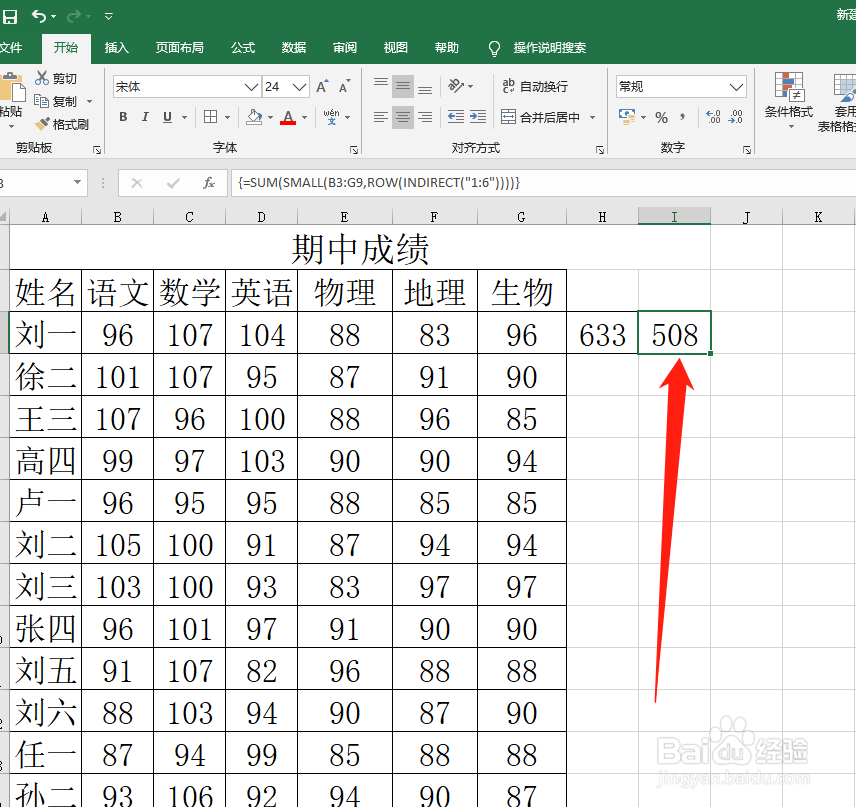Image resolution: width=856 pixels, height=807 pixels.
Task: Switch to the 公式 ribbon tab
Action: pos(243,46)
